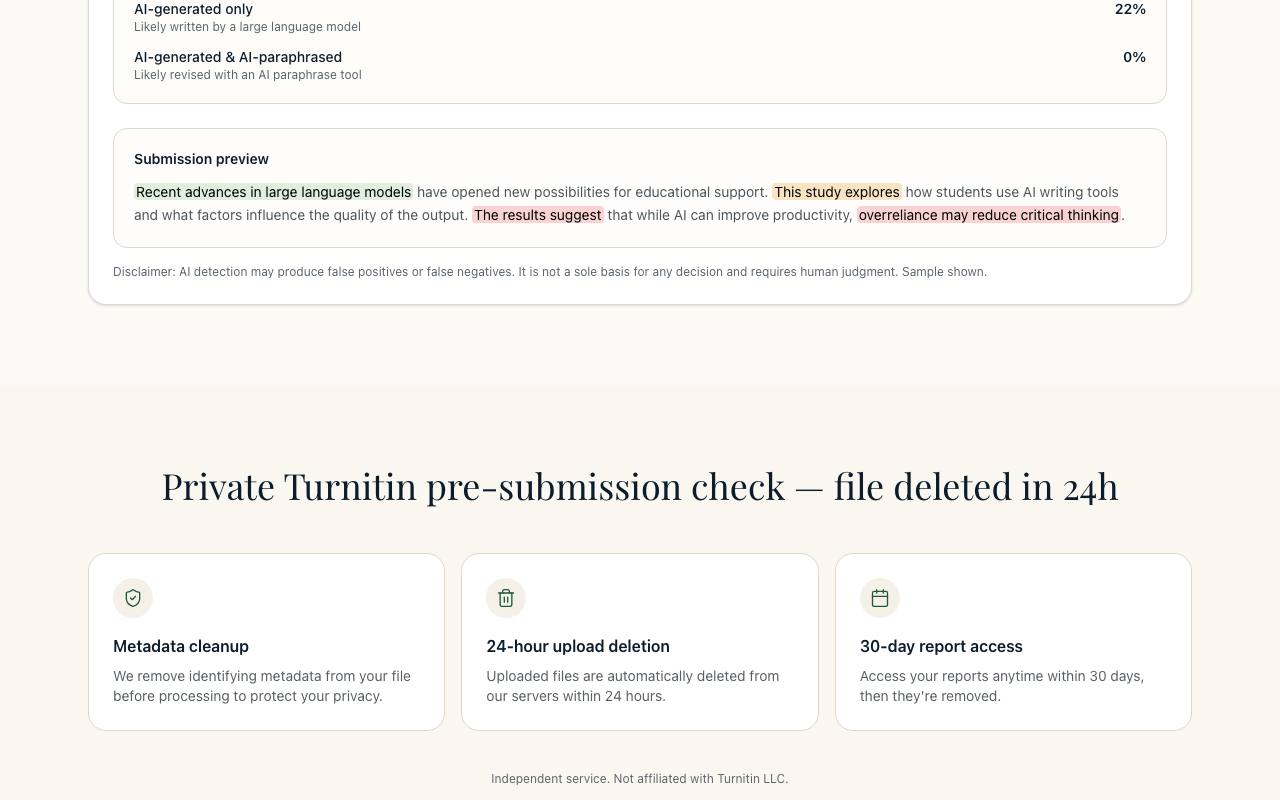Click 'Likely written by a large language model'
The height and width of the screenshot is (800, 1280).
tap(247, 27)
